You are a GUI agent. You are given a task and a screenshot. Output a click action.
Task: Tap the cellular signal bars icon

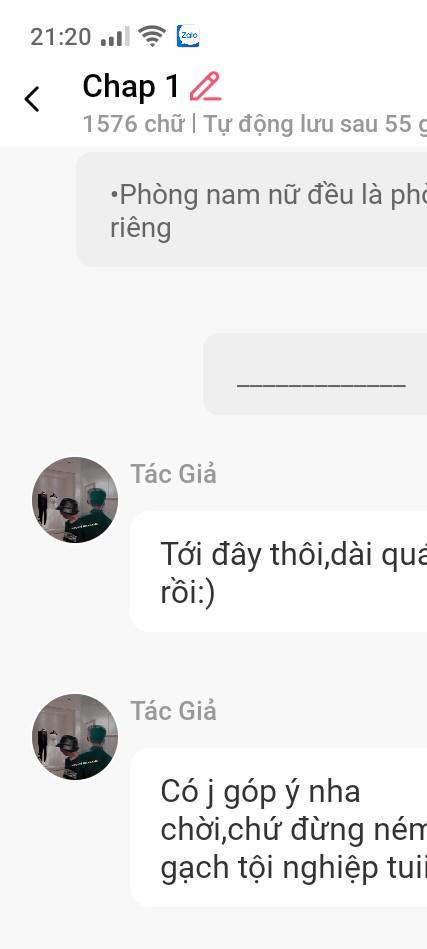click(115, 37)
